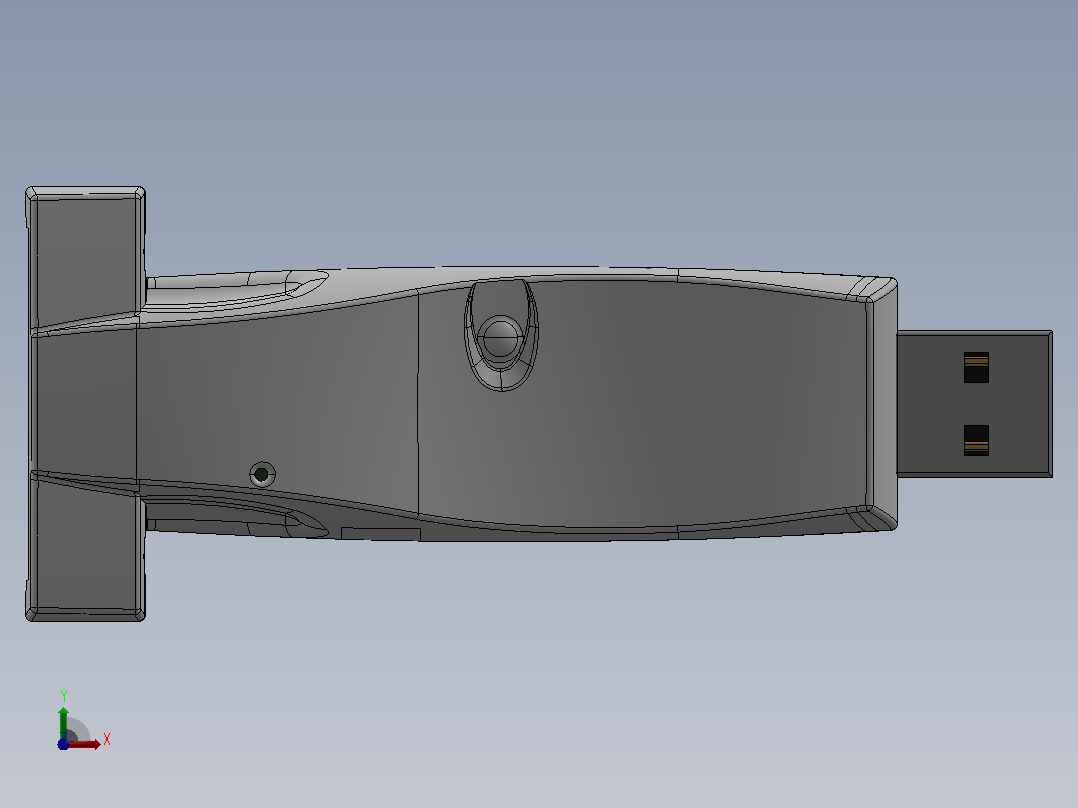Select the metal USB connector plug
Screen dimensions: 1078x808
tap(974, 404)
